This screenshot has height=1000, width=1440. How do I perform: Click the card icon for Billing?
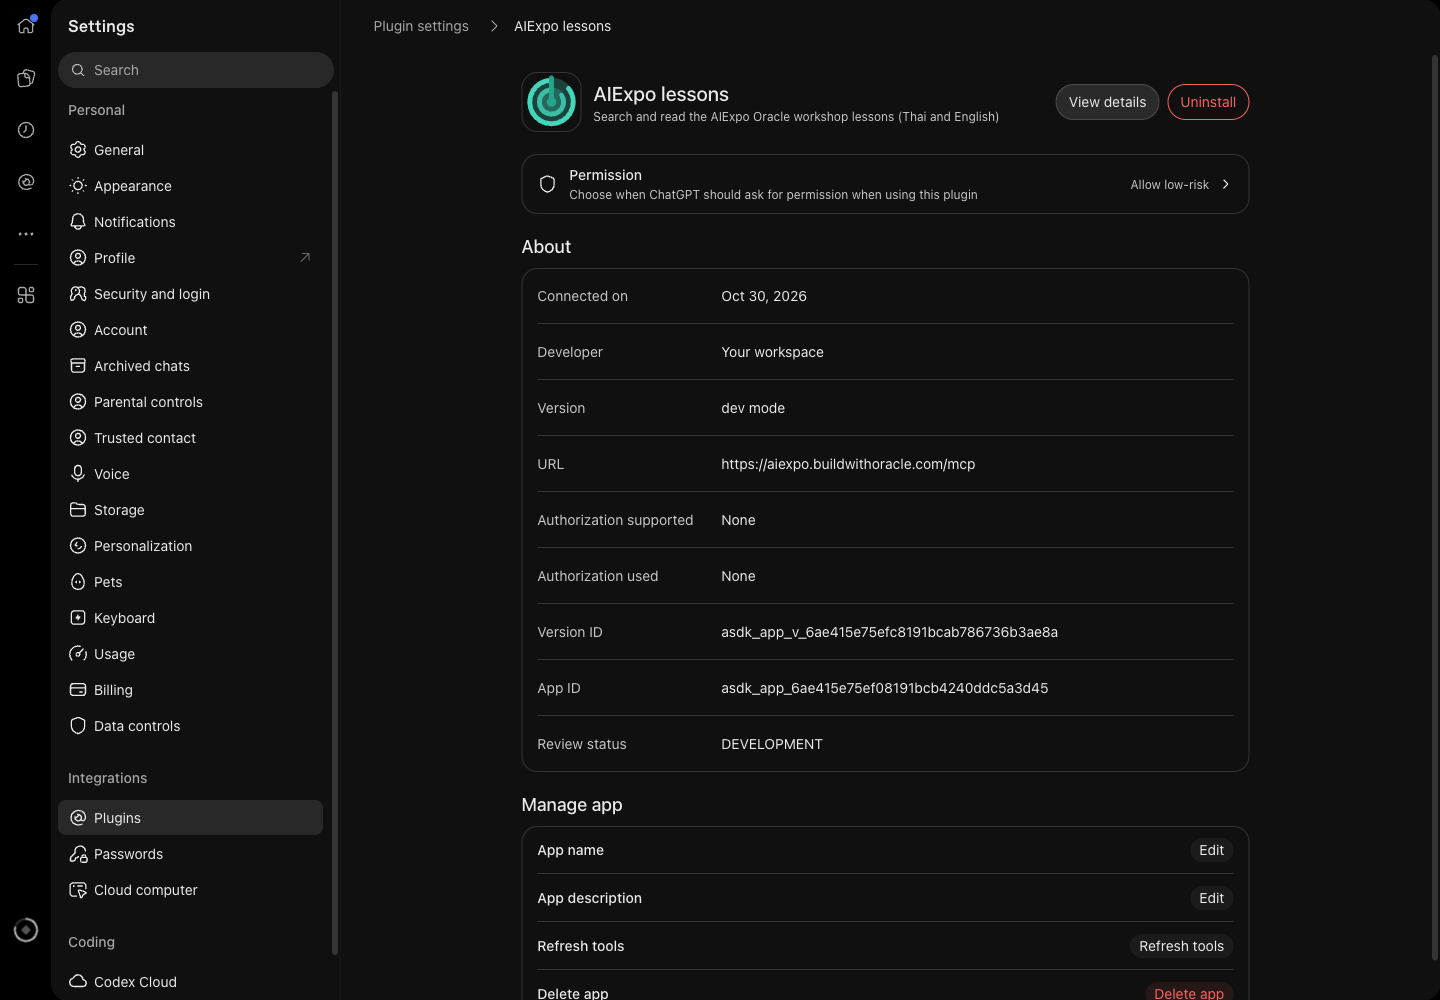[78, 690]
